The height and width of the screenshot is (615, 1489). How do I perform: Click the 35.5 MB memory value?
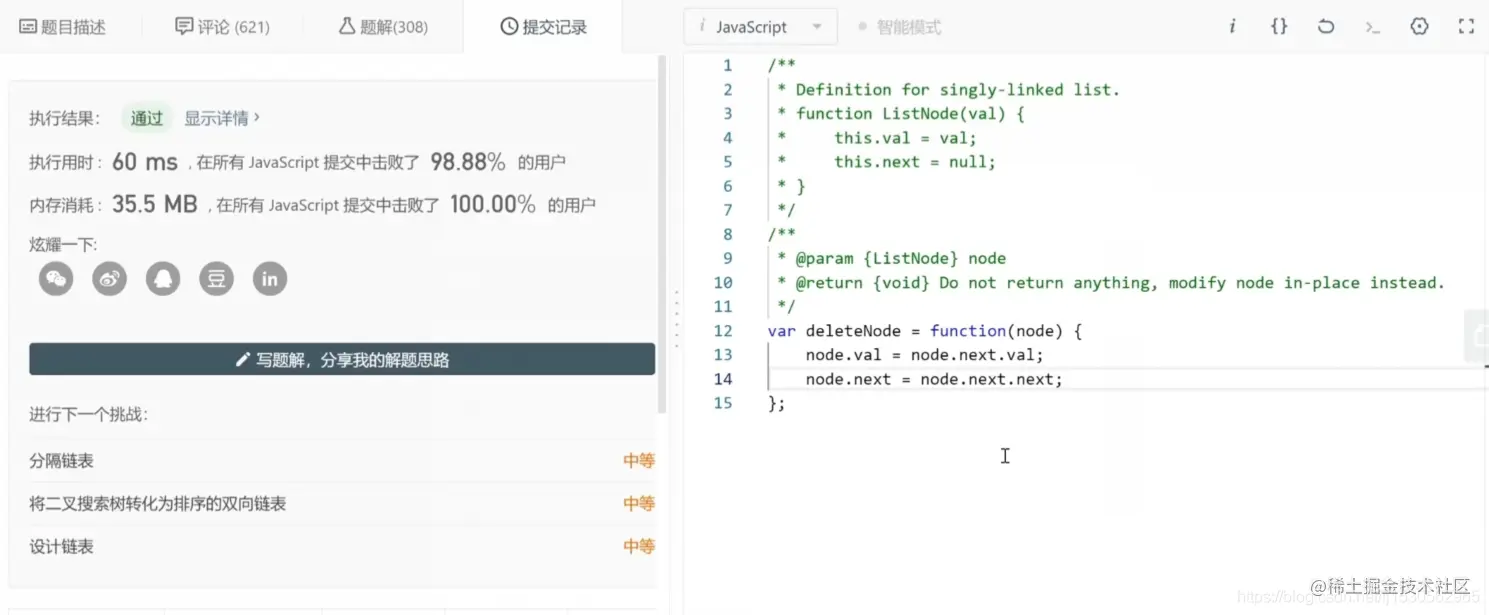point(155,205)
